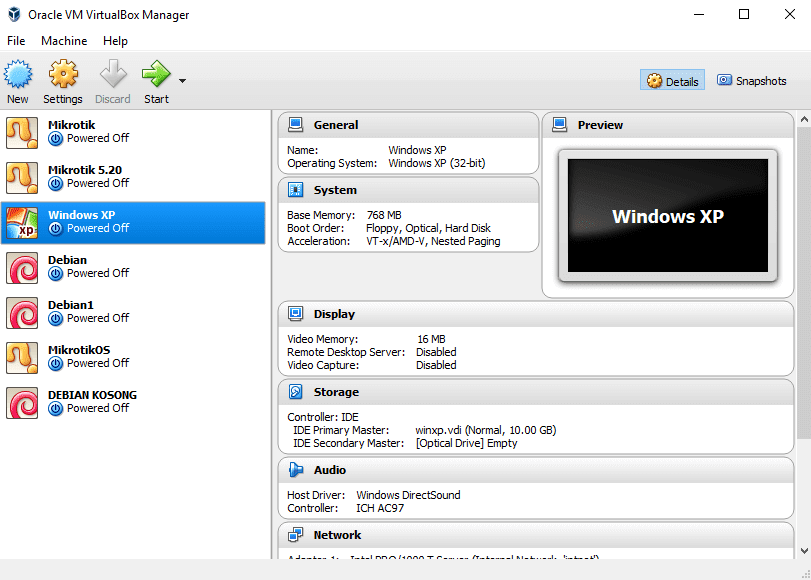Click the Windows XP VM logo icon
The height and width of the screenshot is (580, 811).
point(22,222)
